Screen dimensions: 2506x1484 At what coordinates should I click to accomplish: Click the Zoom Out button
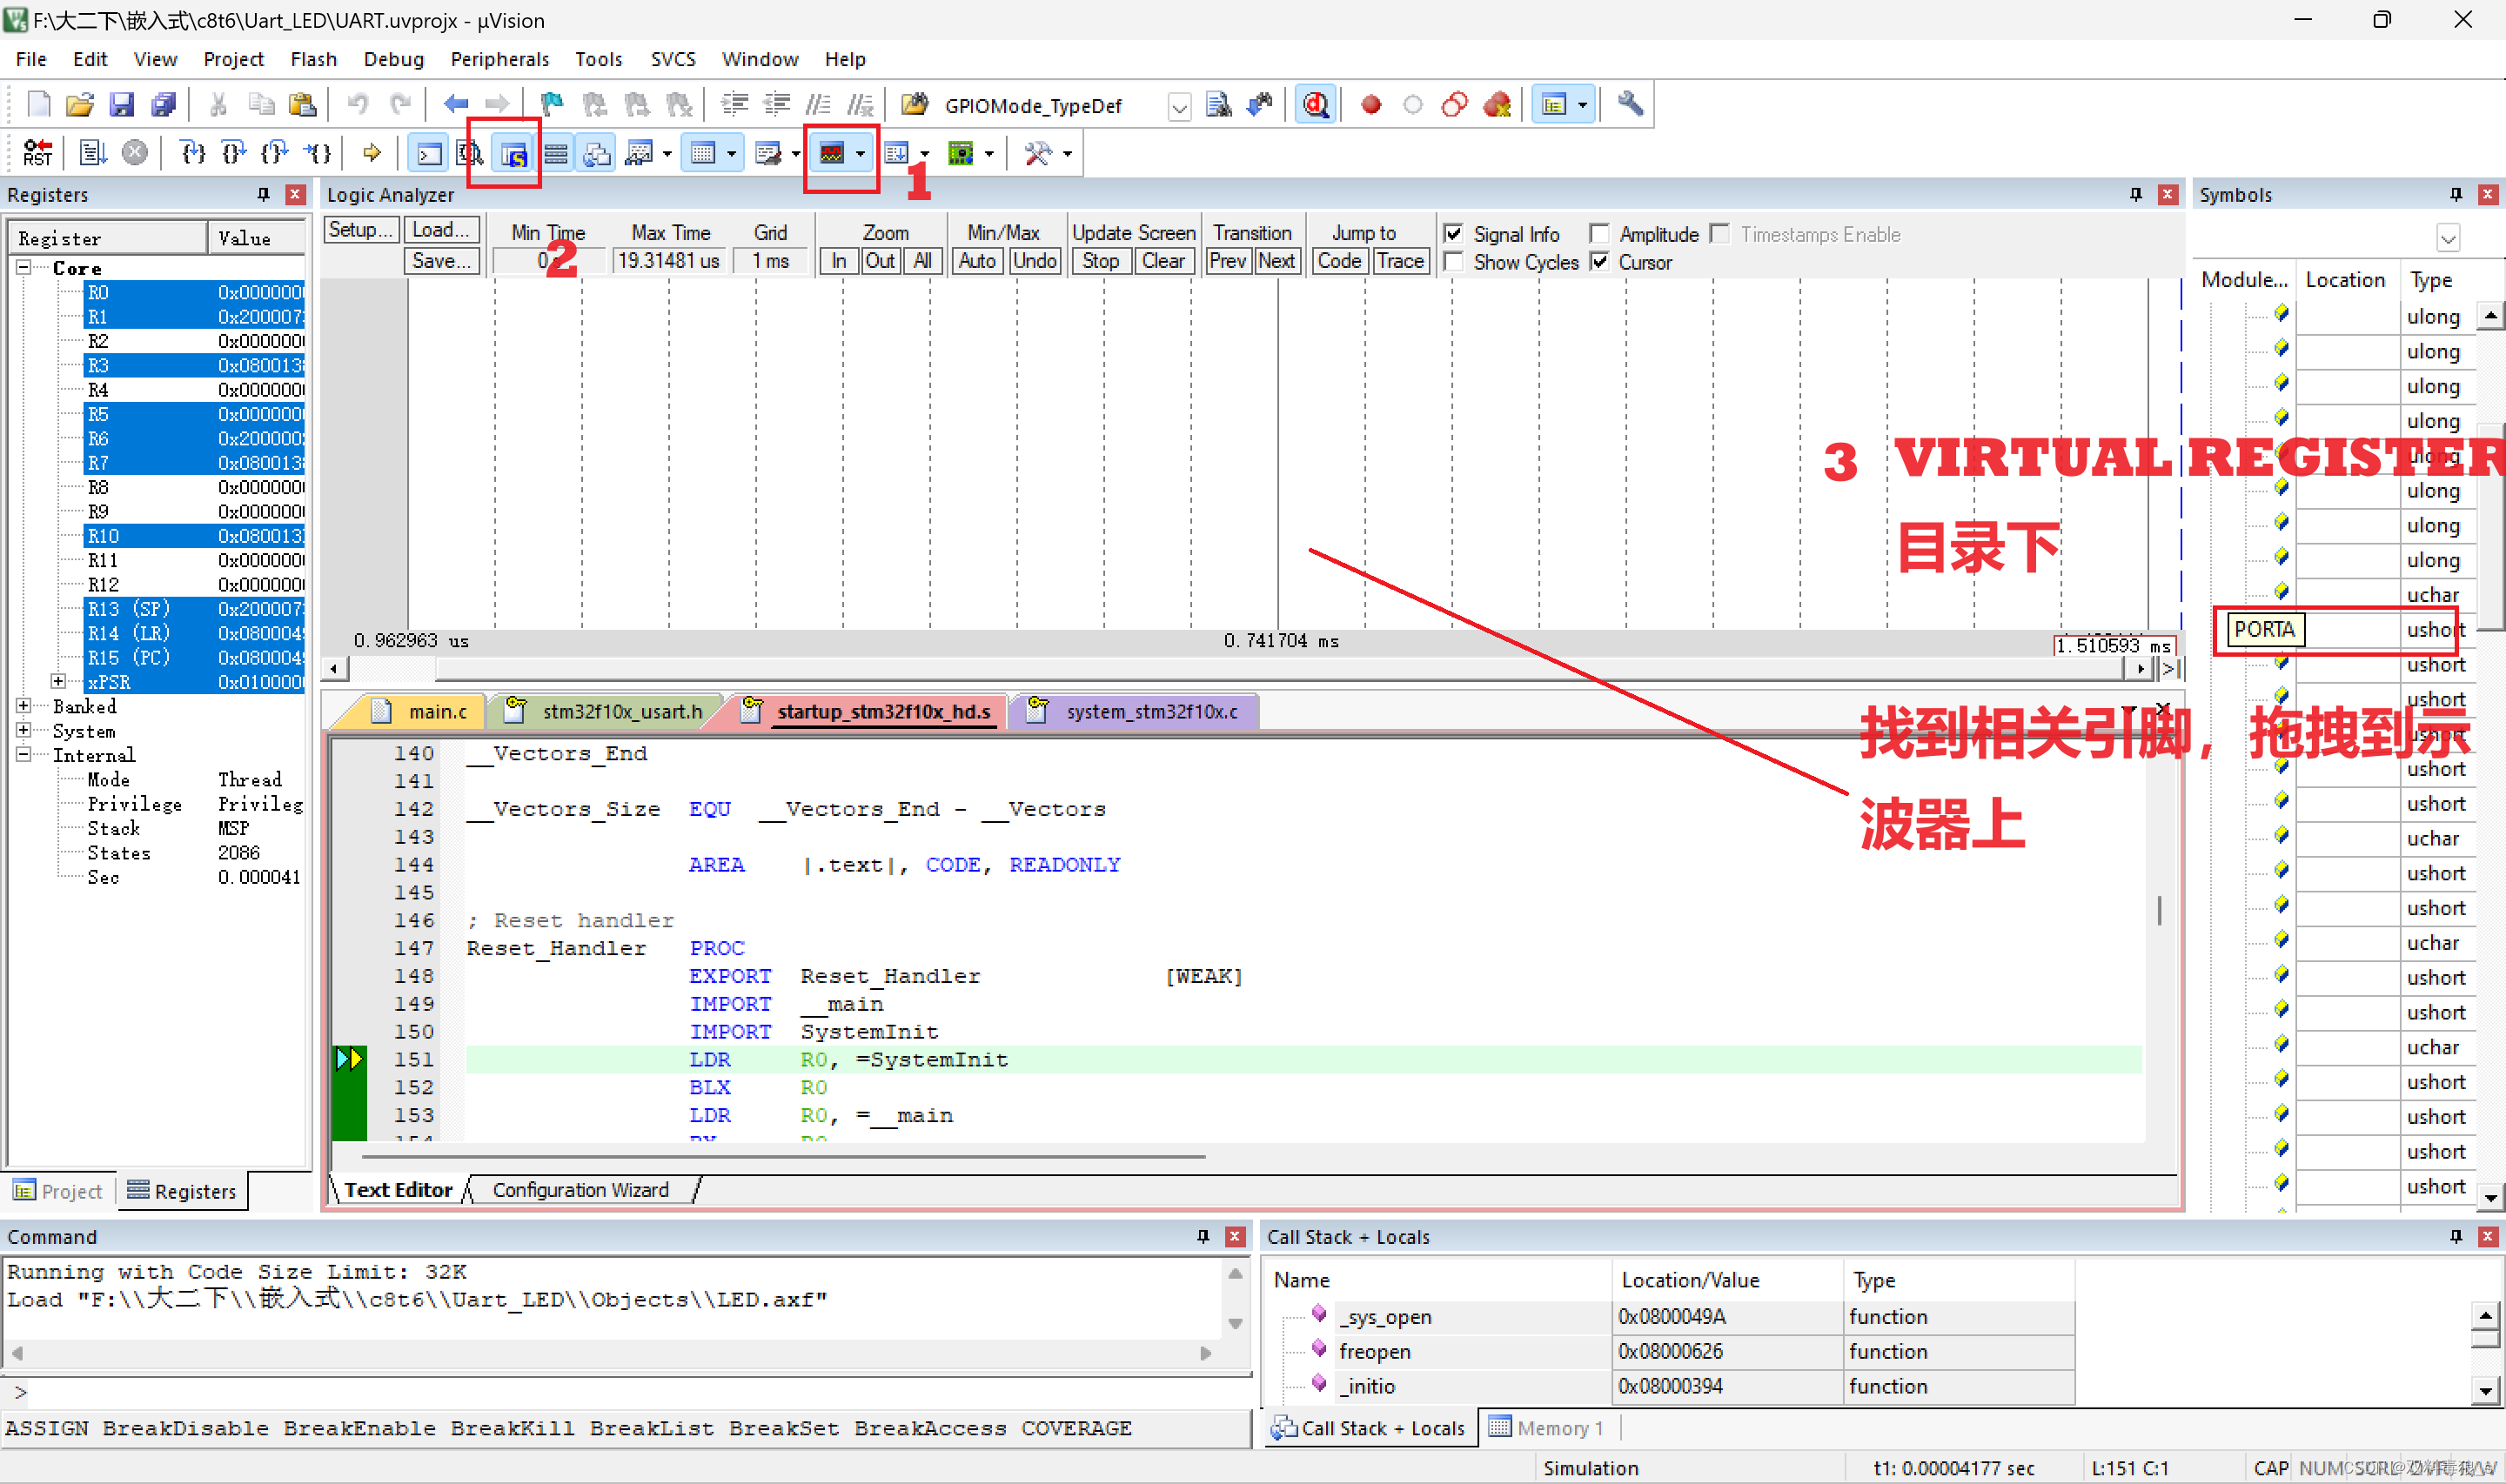(x=878, y=262)
